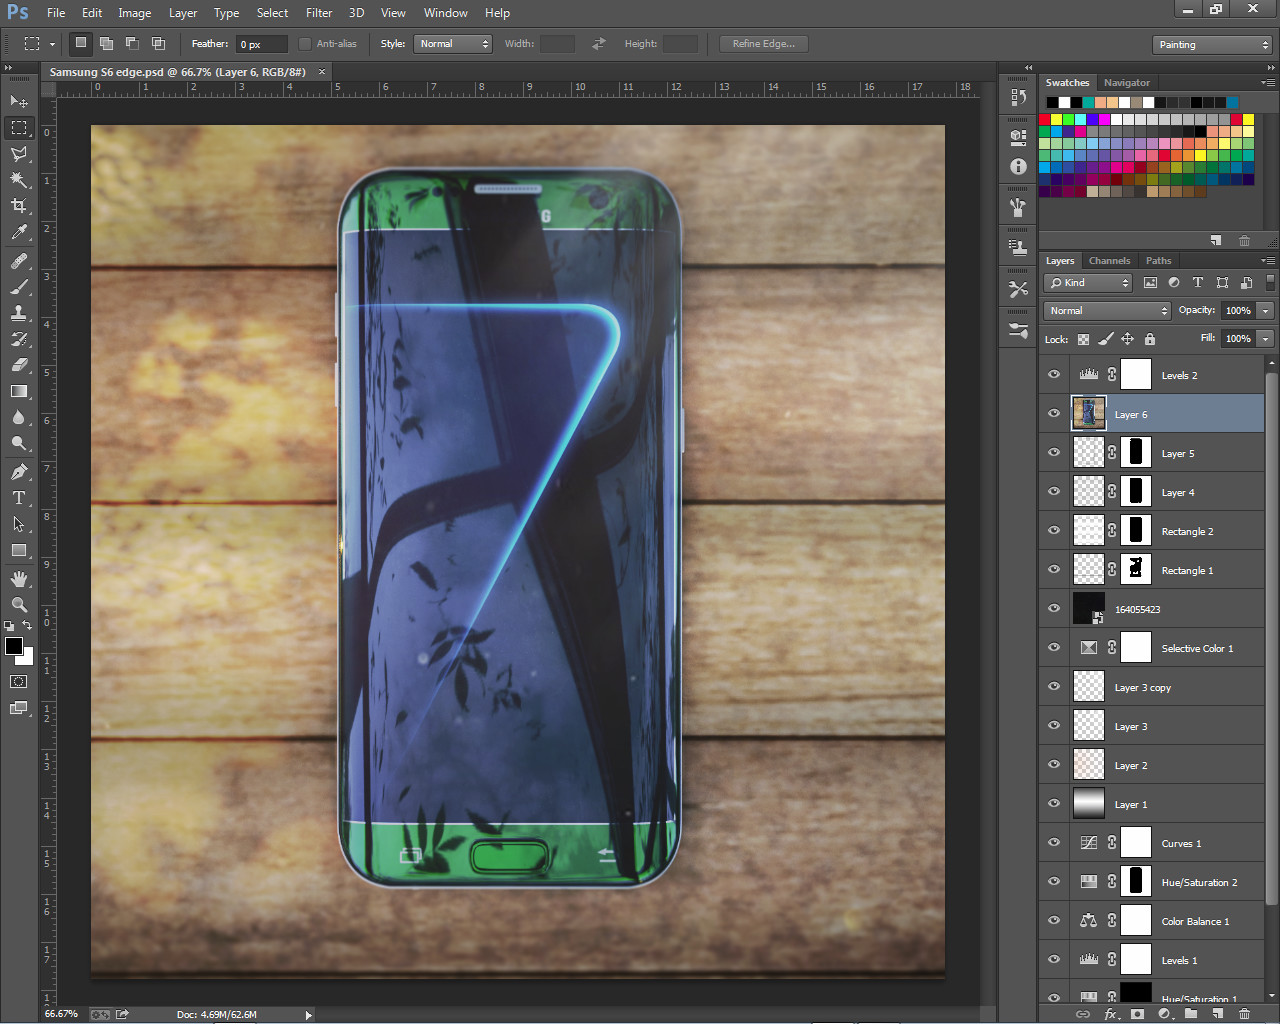The height and width of the screenshot is (1024, 1280).
Task: Toggle visibility of Rectangle 2 layer
Action: (x=1054, y=530)
